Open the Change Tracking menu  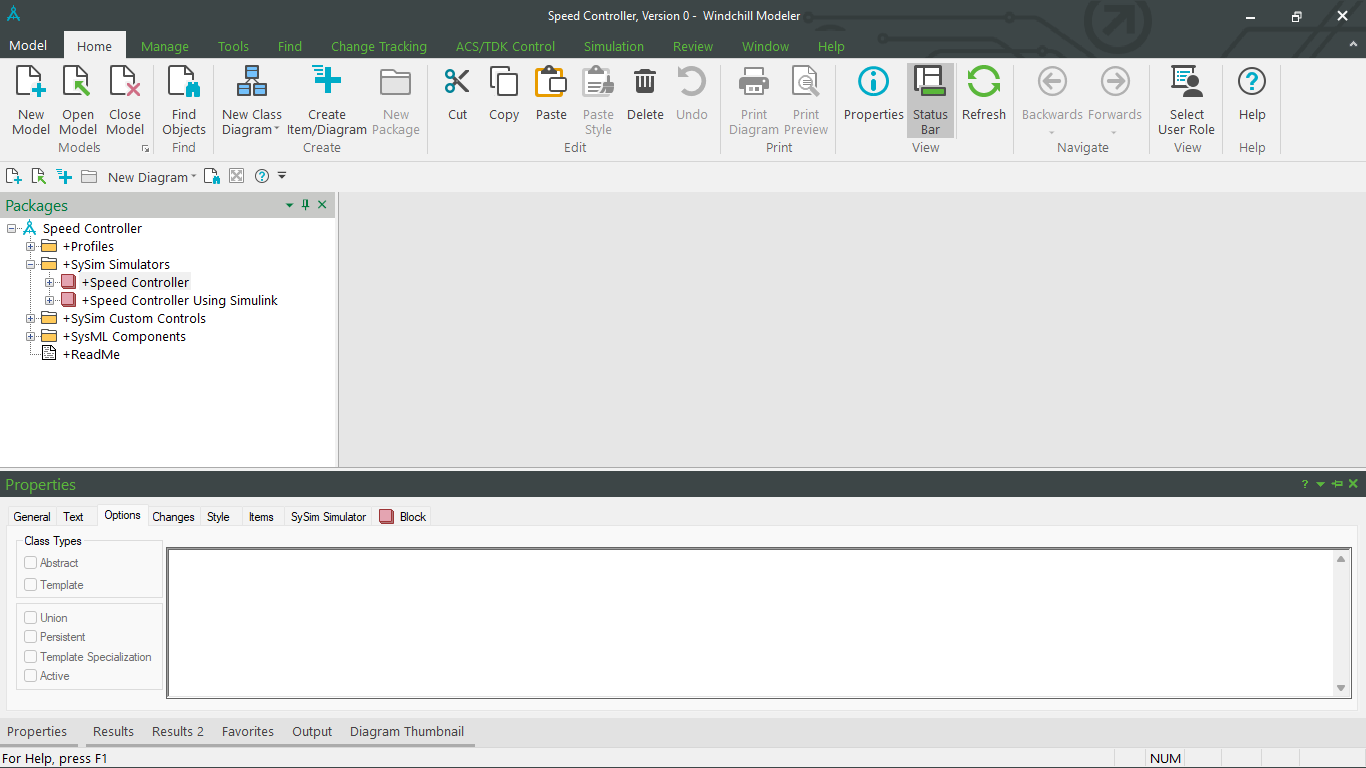[378, 46]
